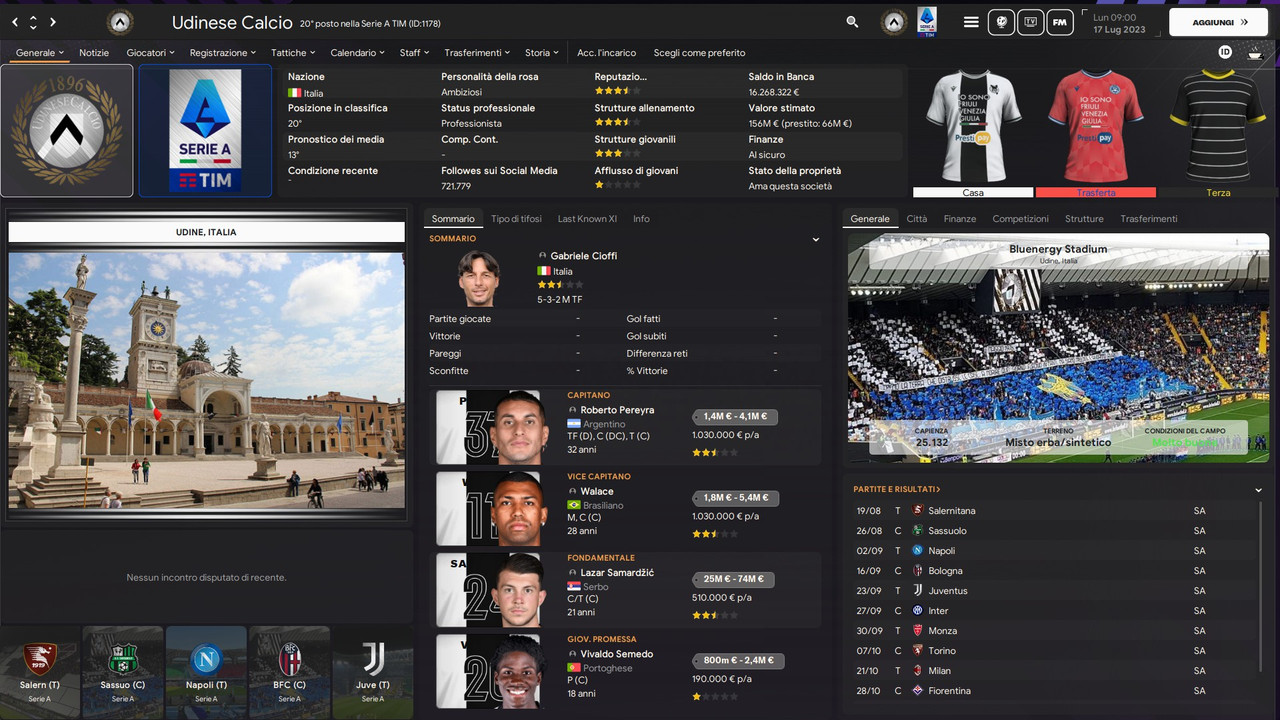
Task: Open the hamburger main menu
Action: click(x=971, y=22)
